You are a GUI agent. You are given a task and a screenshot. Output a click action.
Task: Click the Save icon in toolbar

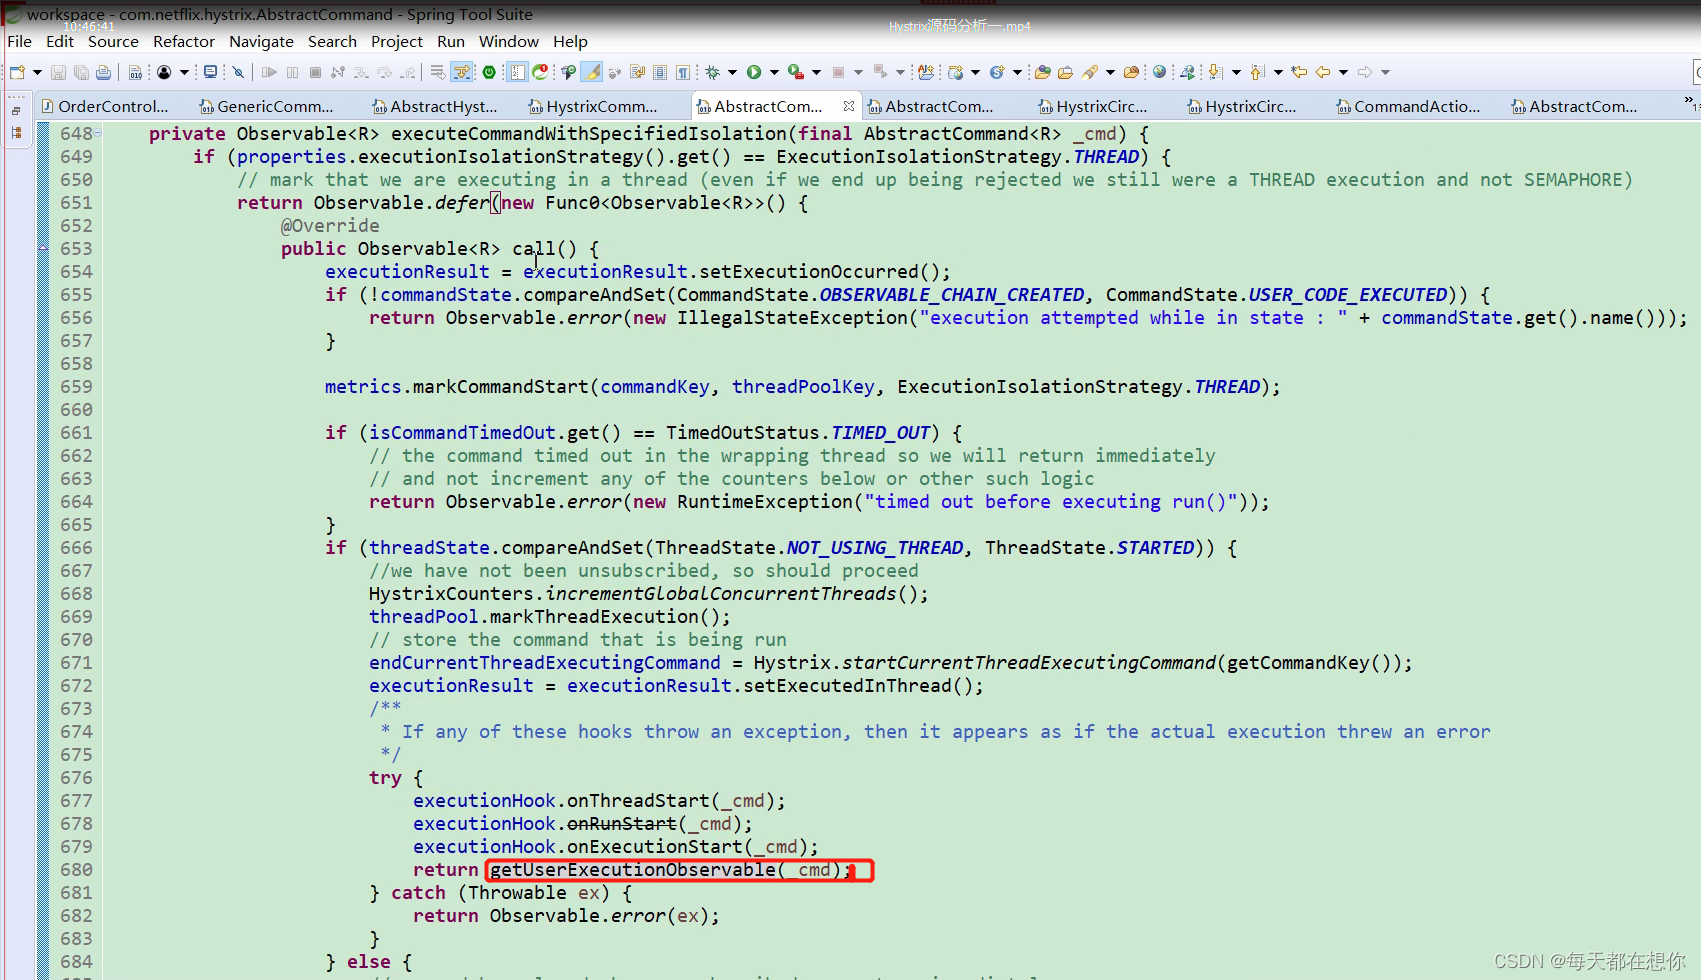(58, 72)
